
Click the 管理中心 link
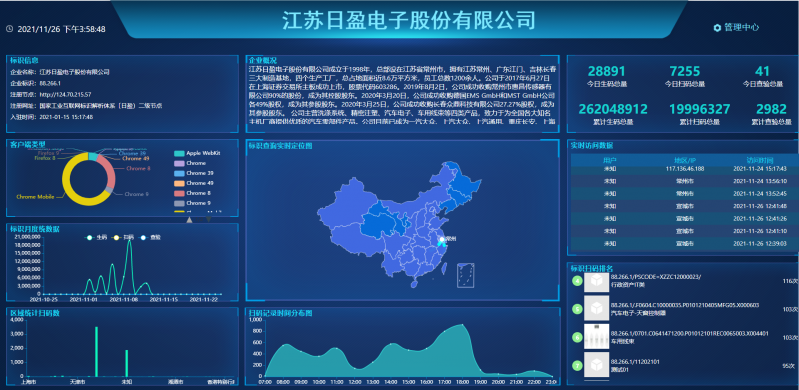pyautogui.click(x=741, y=28)
